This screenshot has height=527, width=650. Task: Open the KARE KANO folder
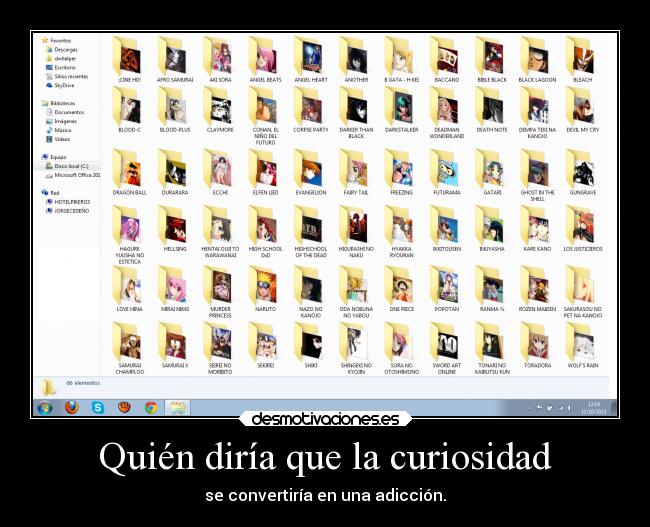[x=537, y=229]
